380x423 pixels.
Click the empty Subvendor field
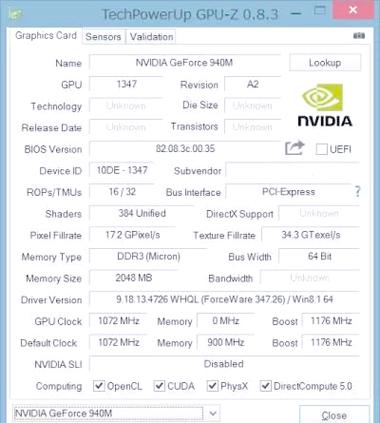point(292,170)
